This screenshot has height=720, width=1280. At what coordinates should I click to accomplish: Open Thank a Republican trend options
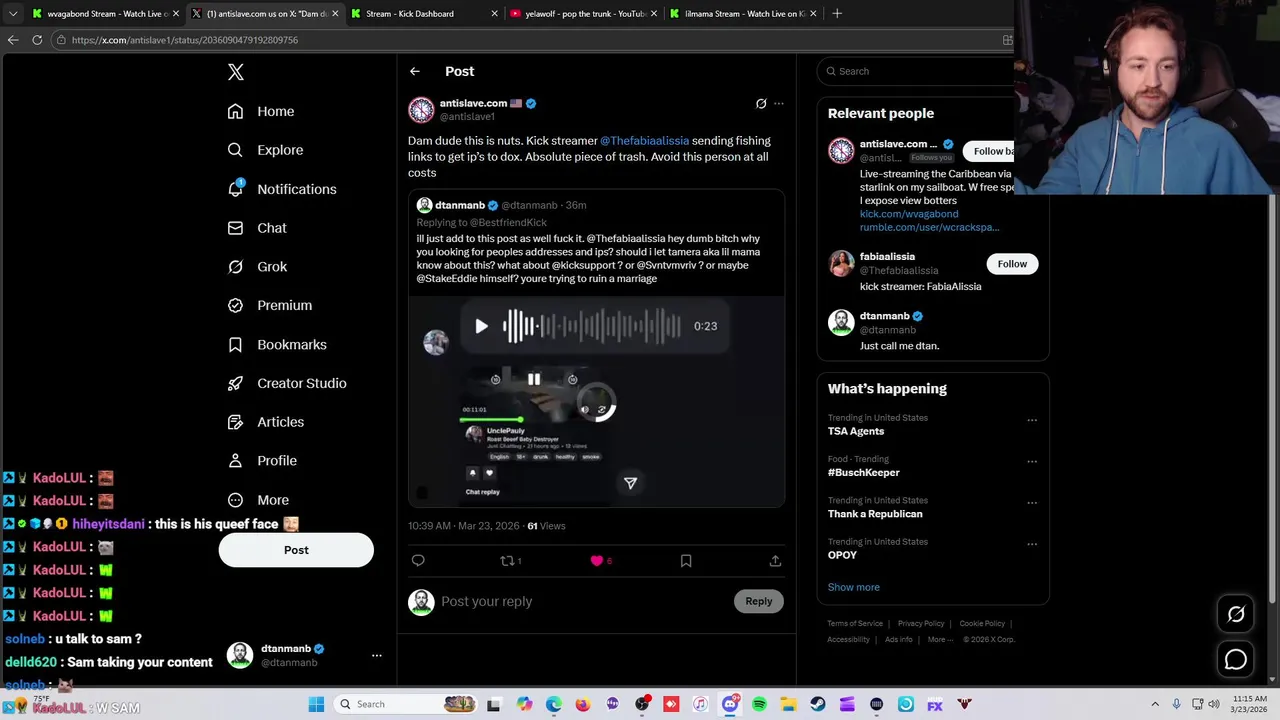click(x=1032, y=503)
